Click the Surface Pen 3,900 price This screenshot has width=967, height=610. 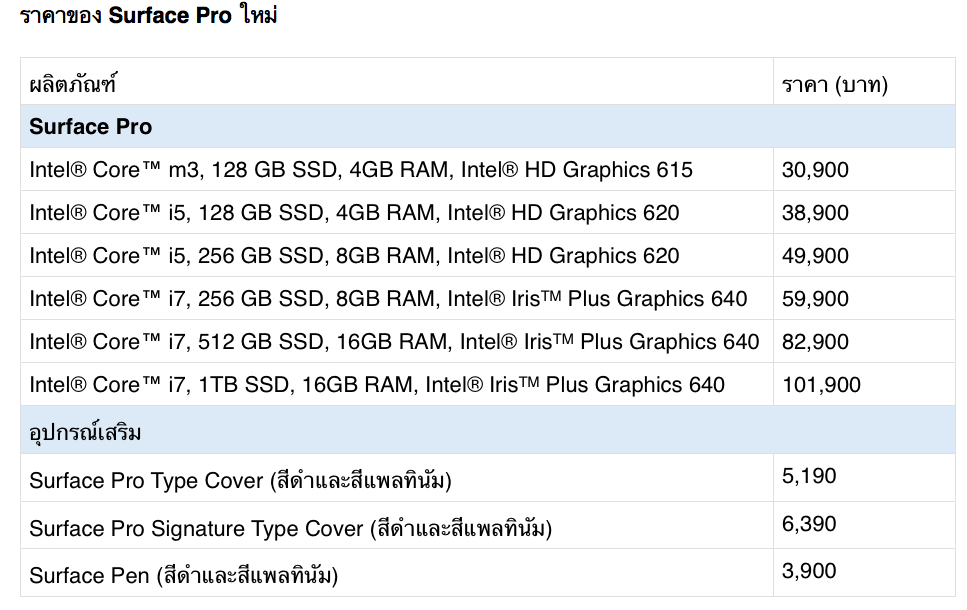coord(809,571)
